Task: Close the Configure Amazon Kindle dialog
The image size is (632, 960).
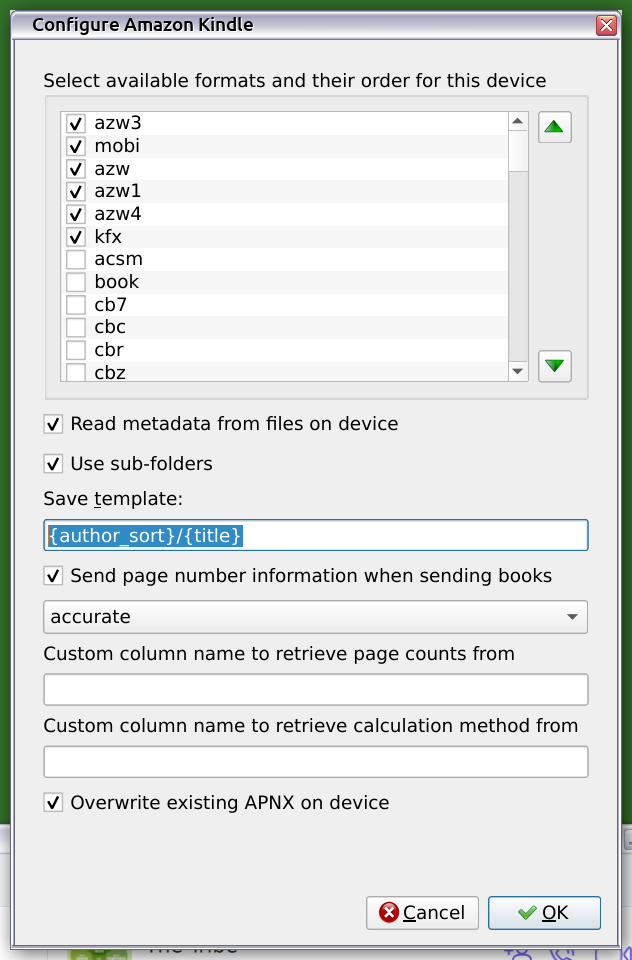Action: point(605,25)
